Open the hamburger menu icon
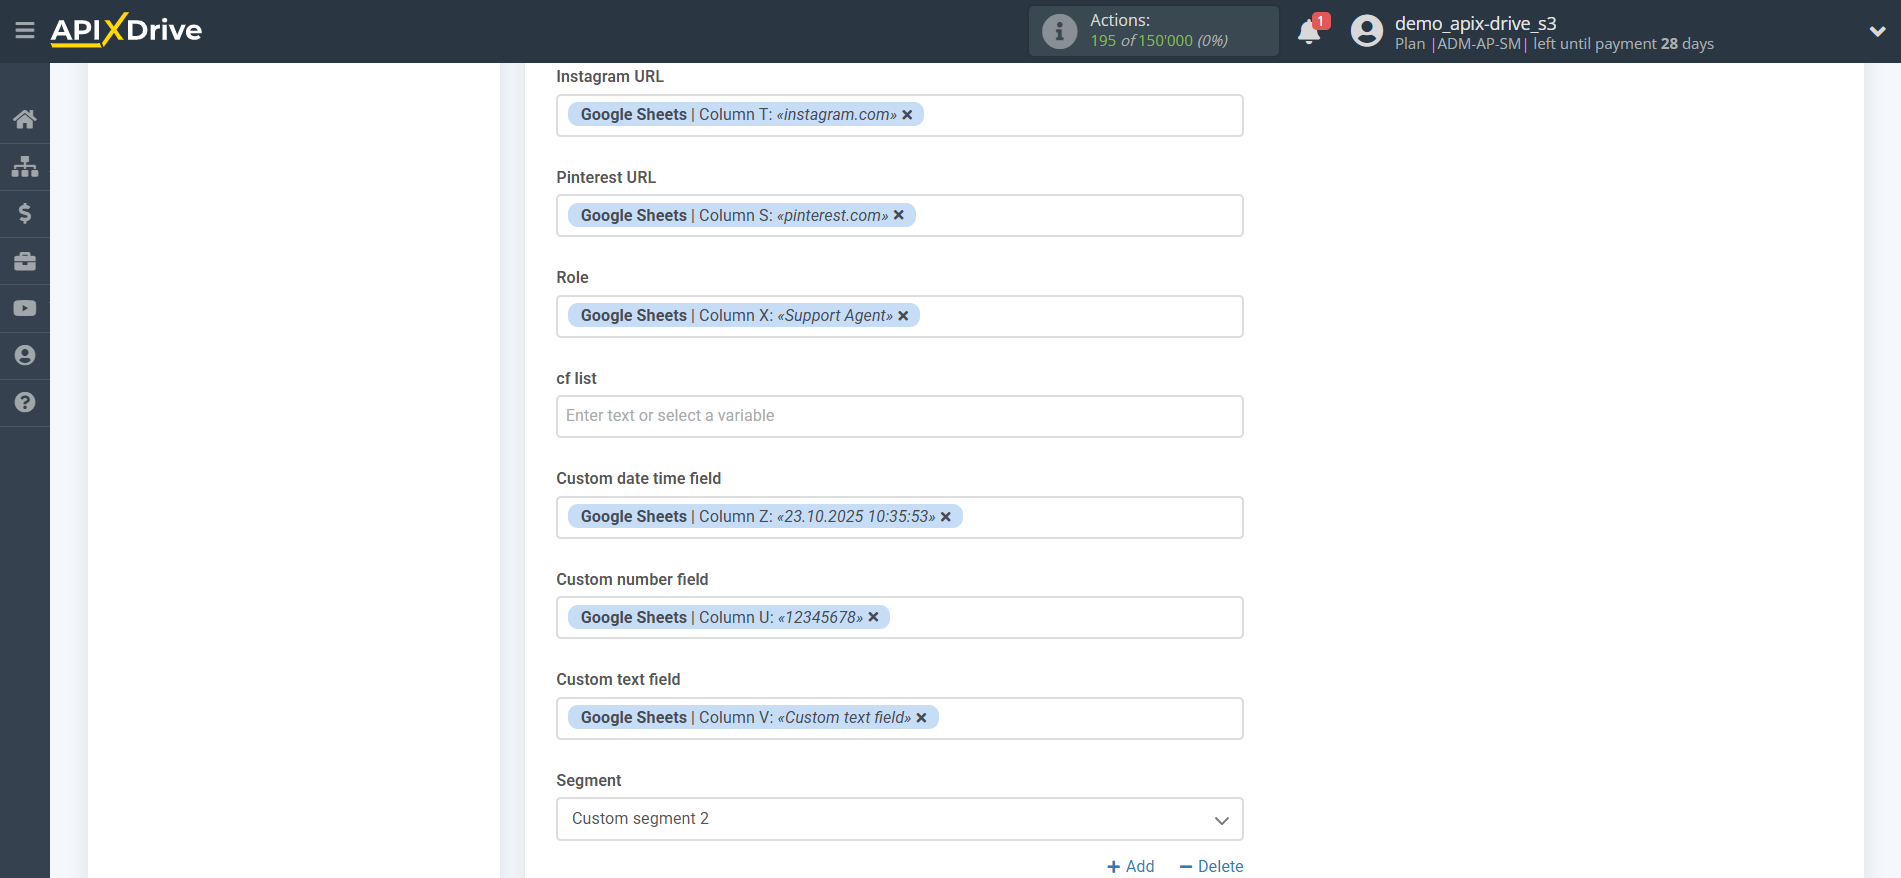Screen dimensions: 1901x878 tap(25, 31)
